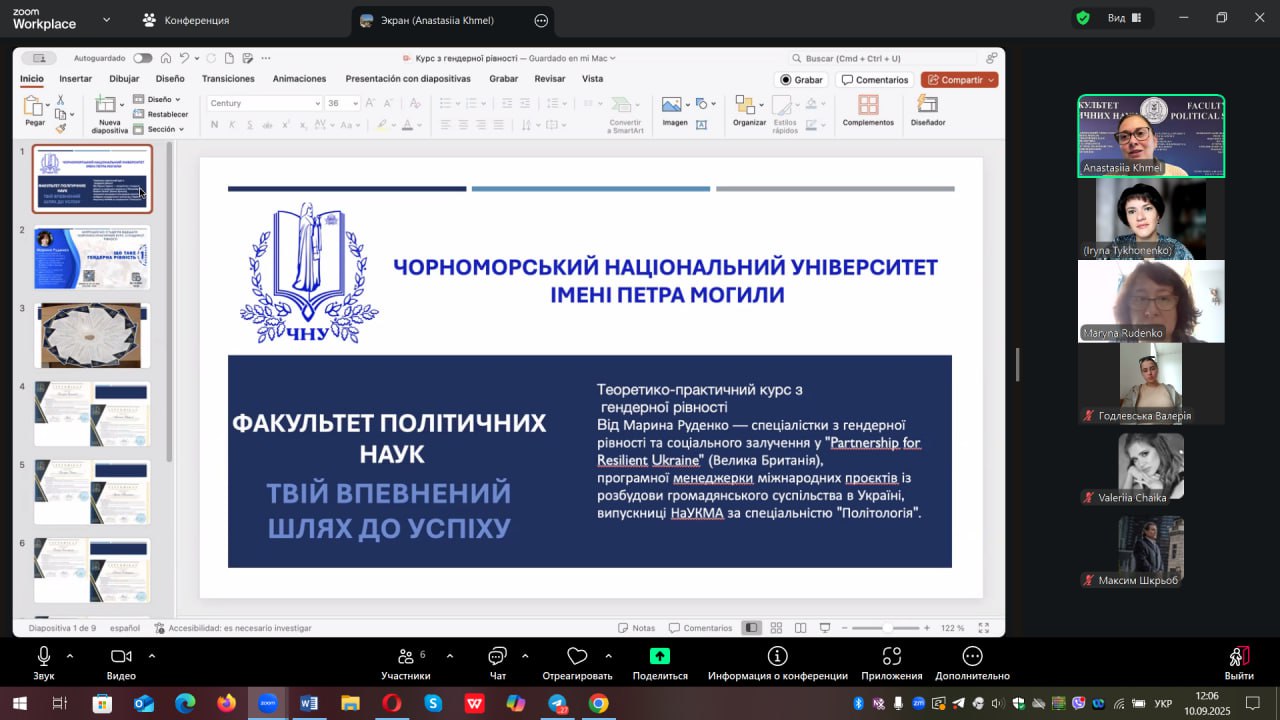Open Участники participants panel
The image size is (1280, 720).
[406, 664]
